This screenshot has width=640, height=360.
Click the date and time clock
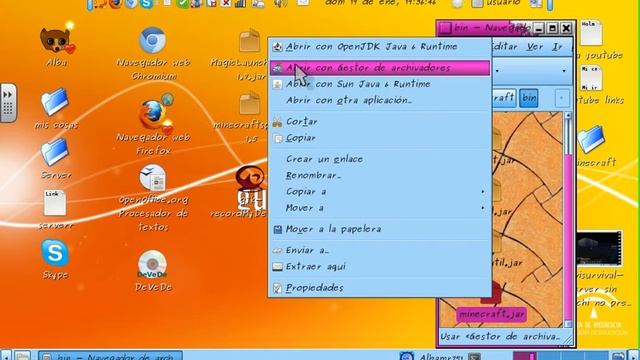[380, 3]
